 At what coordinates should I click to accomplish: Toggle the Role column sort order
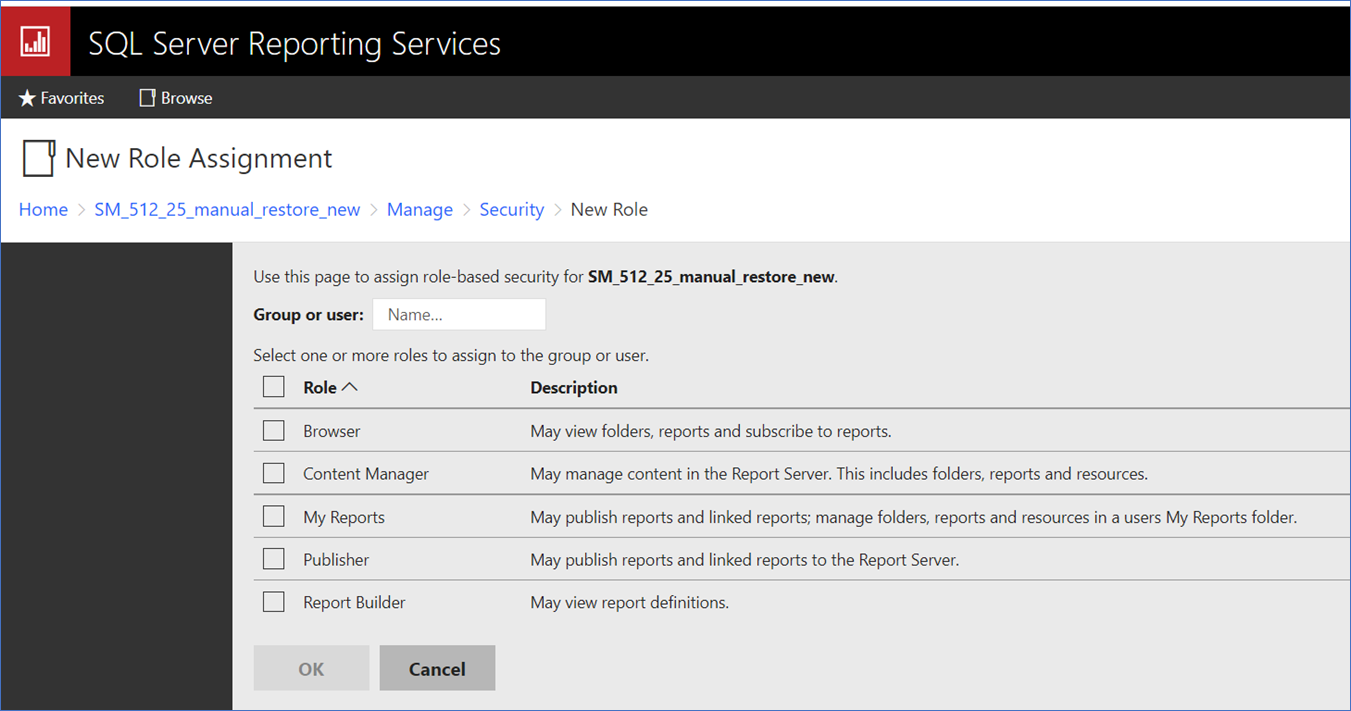click(328, 386)
